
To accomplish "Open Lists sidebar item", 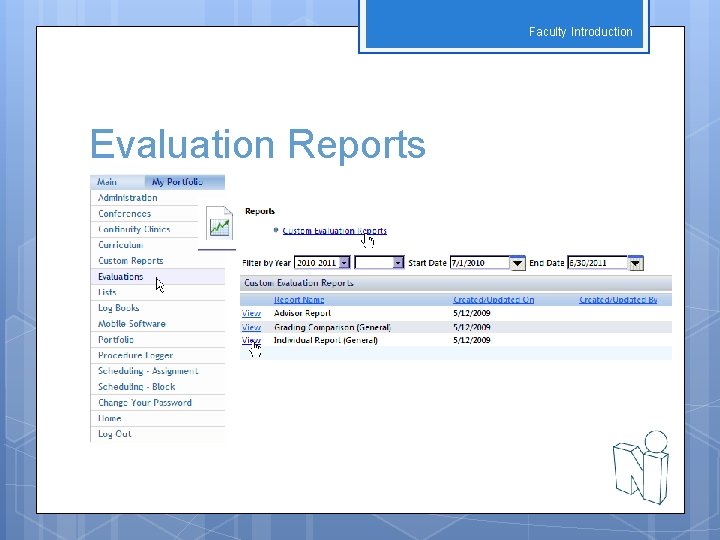I will pos(107,292).
